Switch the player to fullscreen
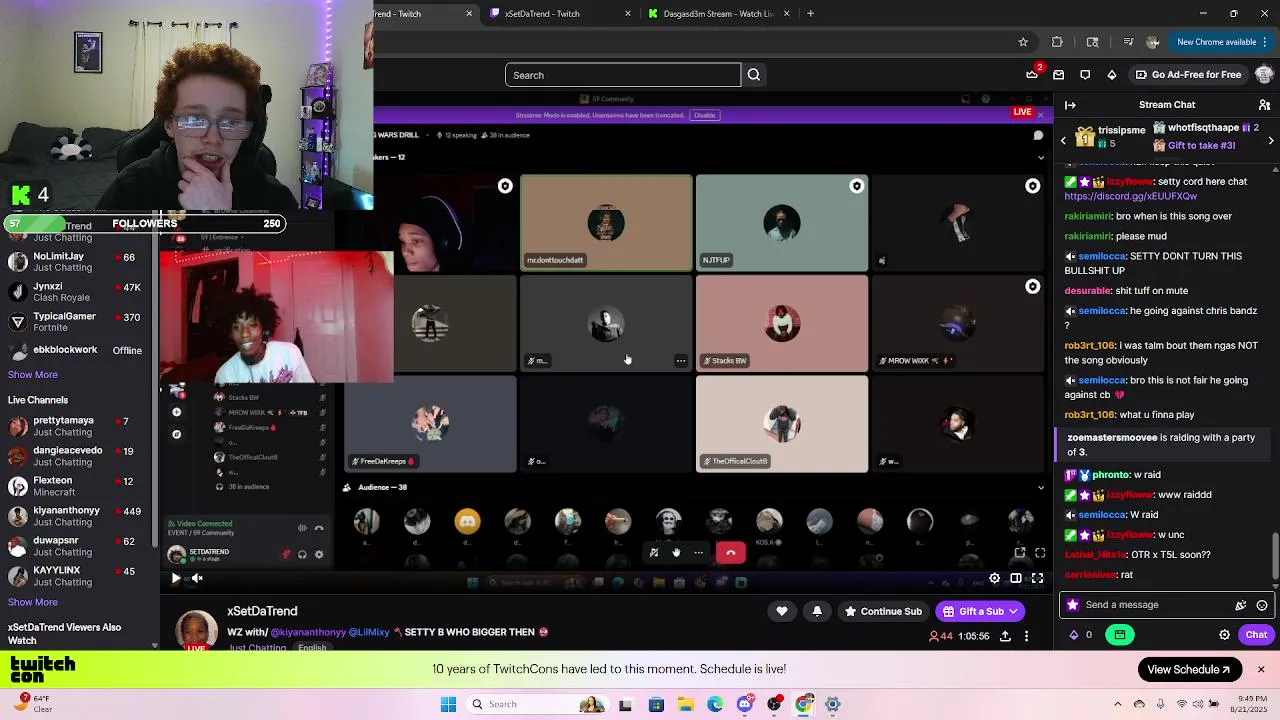This screenshot has width=1280, height=720. [x=1038, y=578]
